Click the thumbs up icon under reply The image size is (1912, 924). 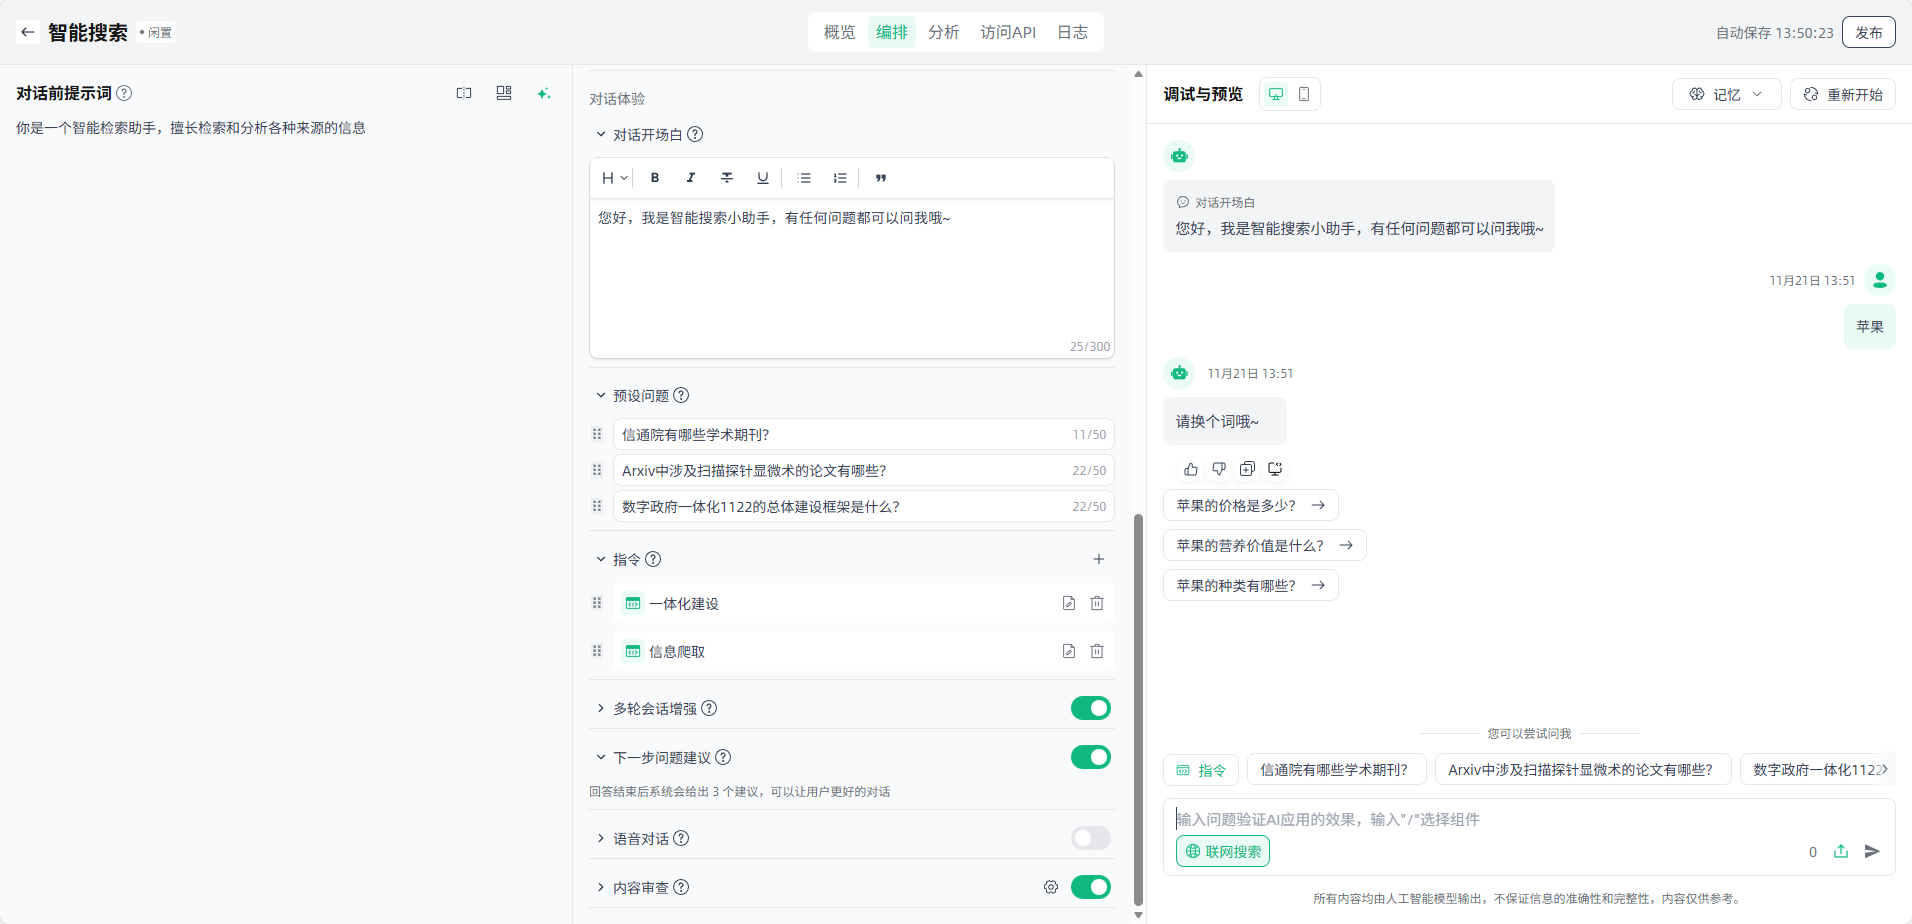coord(1191,469)
